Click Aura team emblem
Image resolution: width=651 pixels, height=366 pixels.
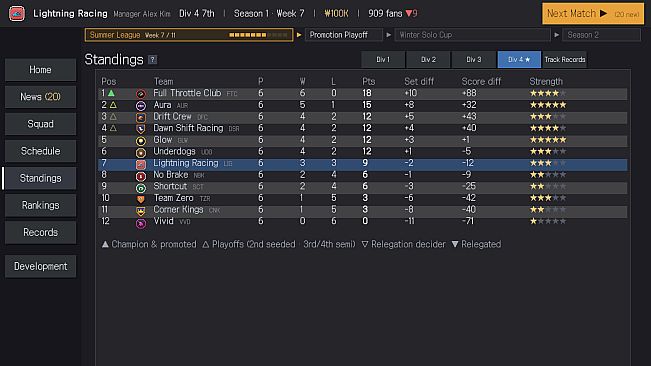coord(141,105)
